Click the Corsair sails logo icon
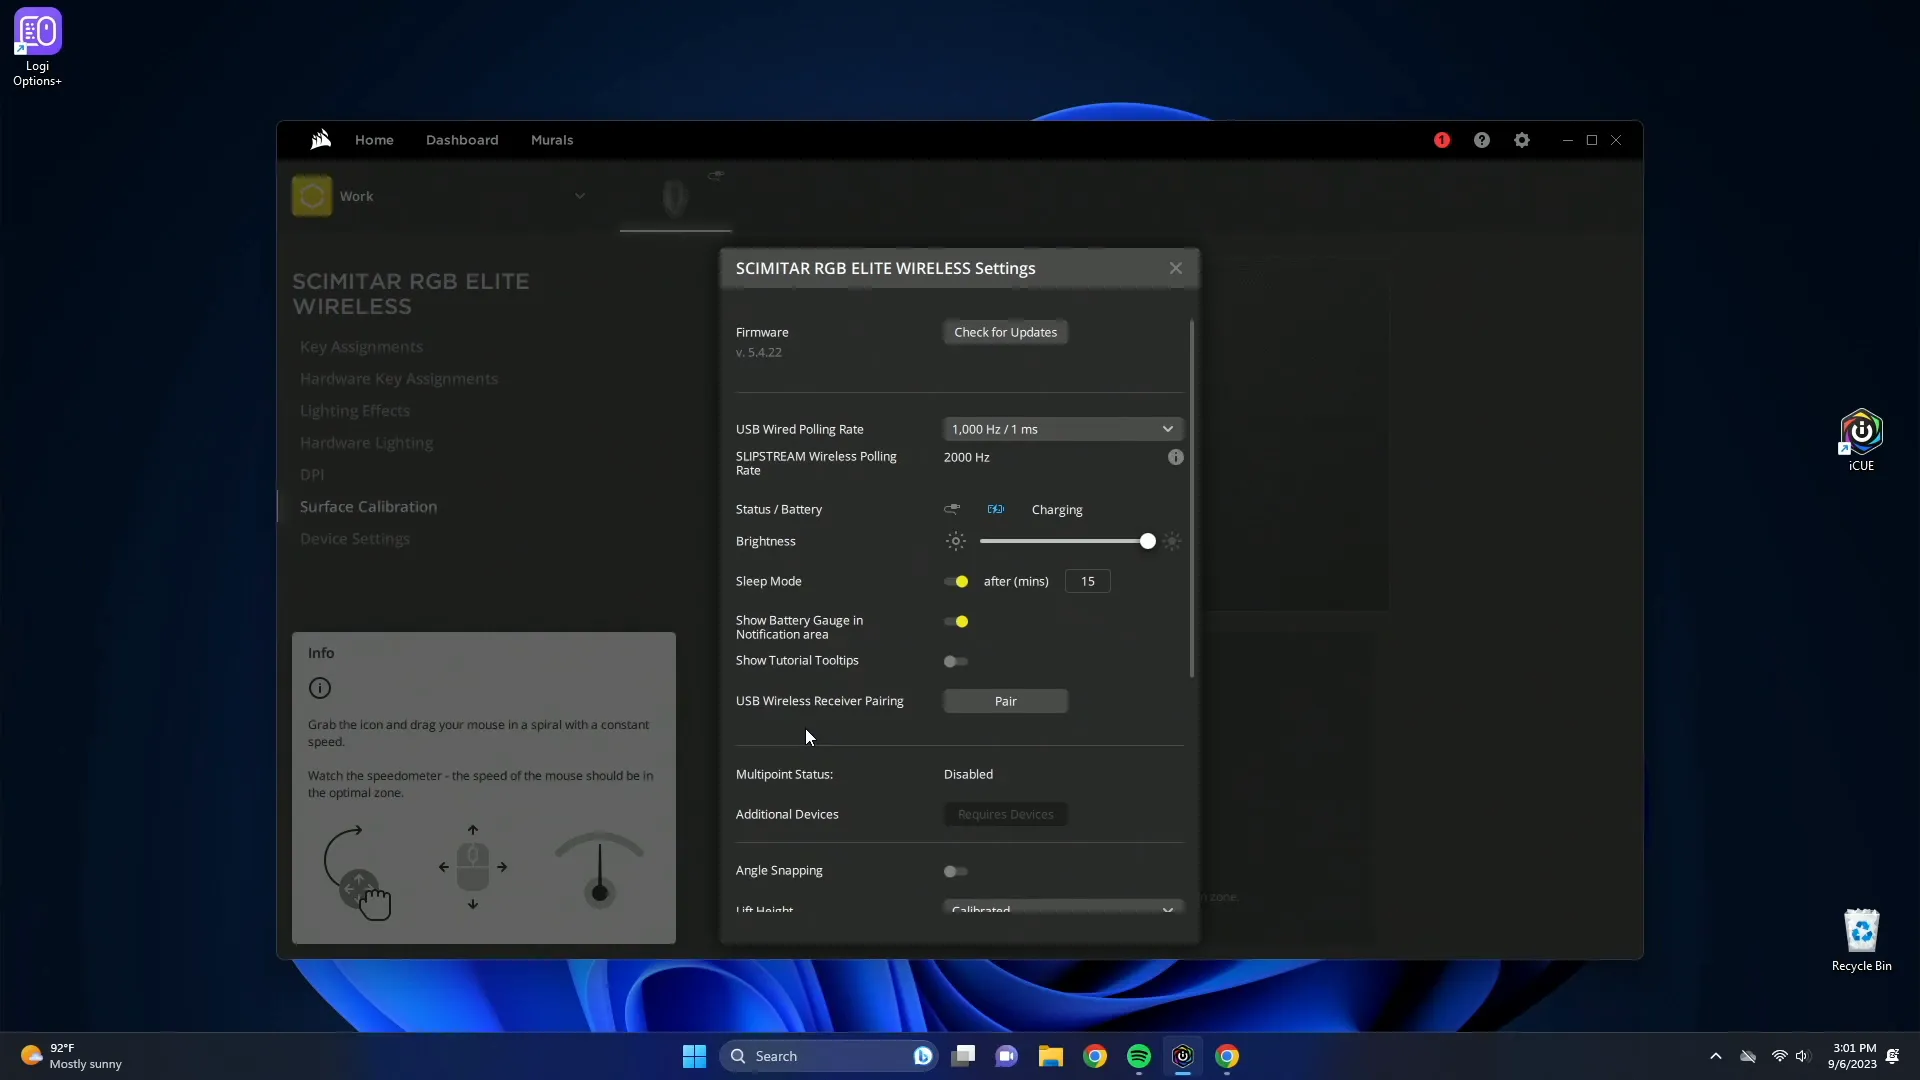Image resolution: width=1920 pixels, height=1080 pixels. (x=320, y=140)
